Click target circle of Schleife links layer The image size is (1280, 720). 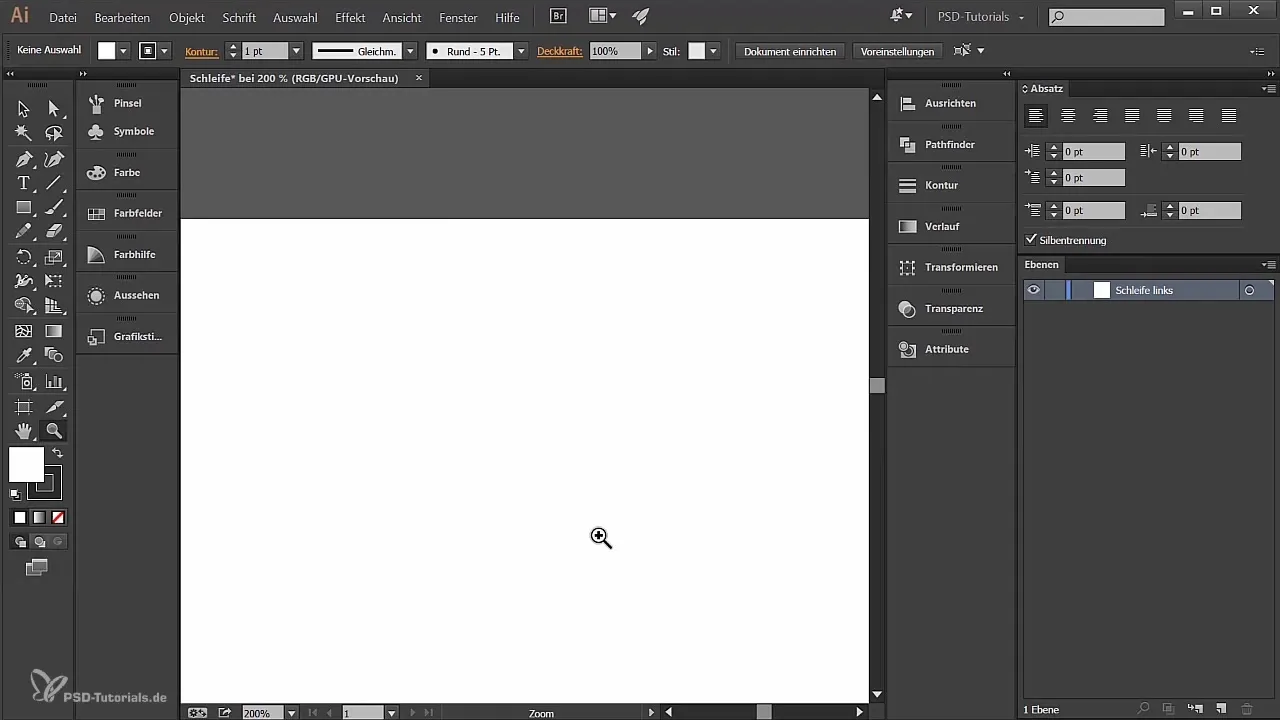coord(1249,290)
